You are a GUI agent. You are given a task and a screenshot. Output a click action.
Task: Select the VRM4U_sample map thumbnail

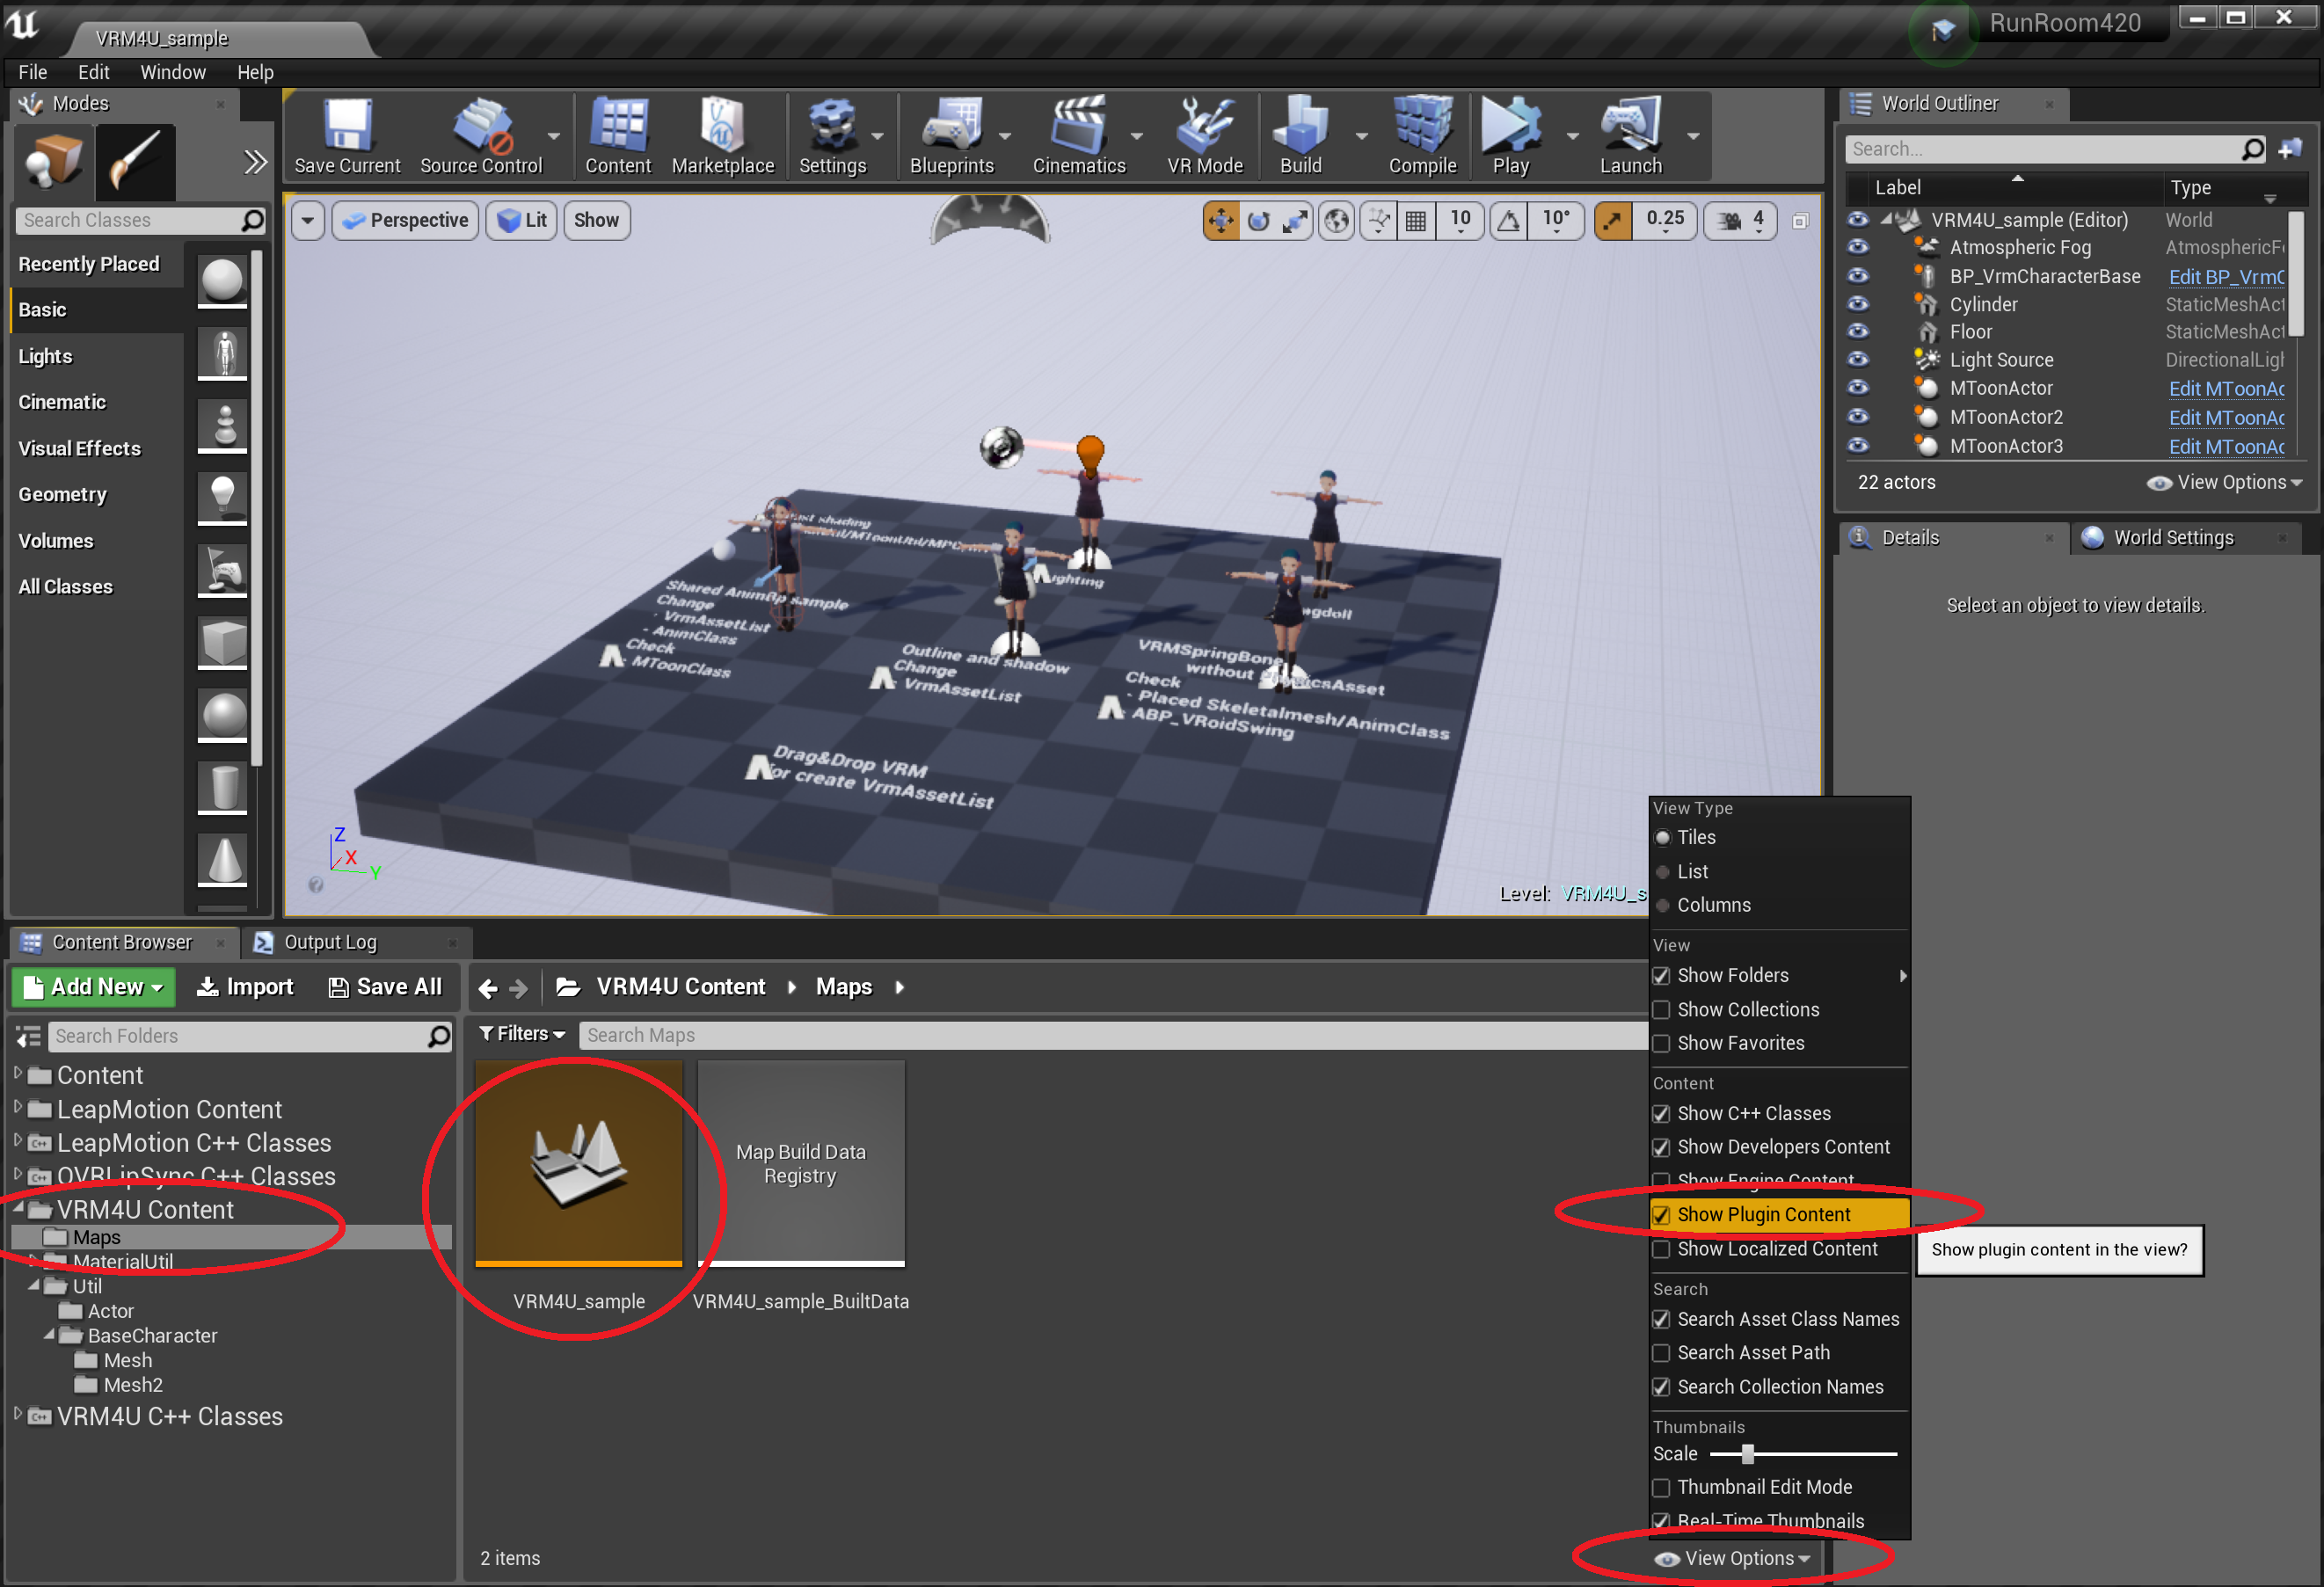[578, 1164]
